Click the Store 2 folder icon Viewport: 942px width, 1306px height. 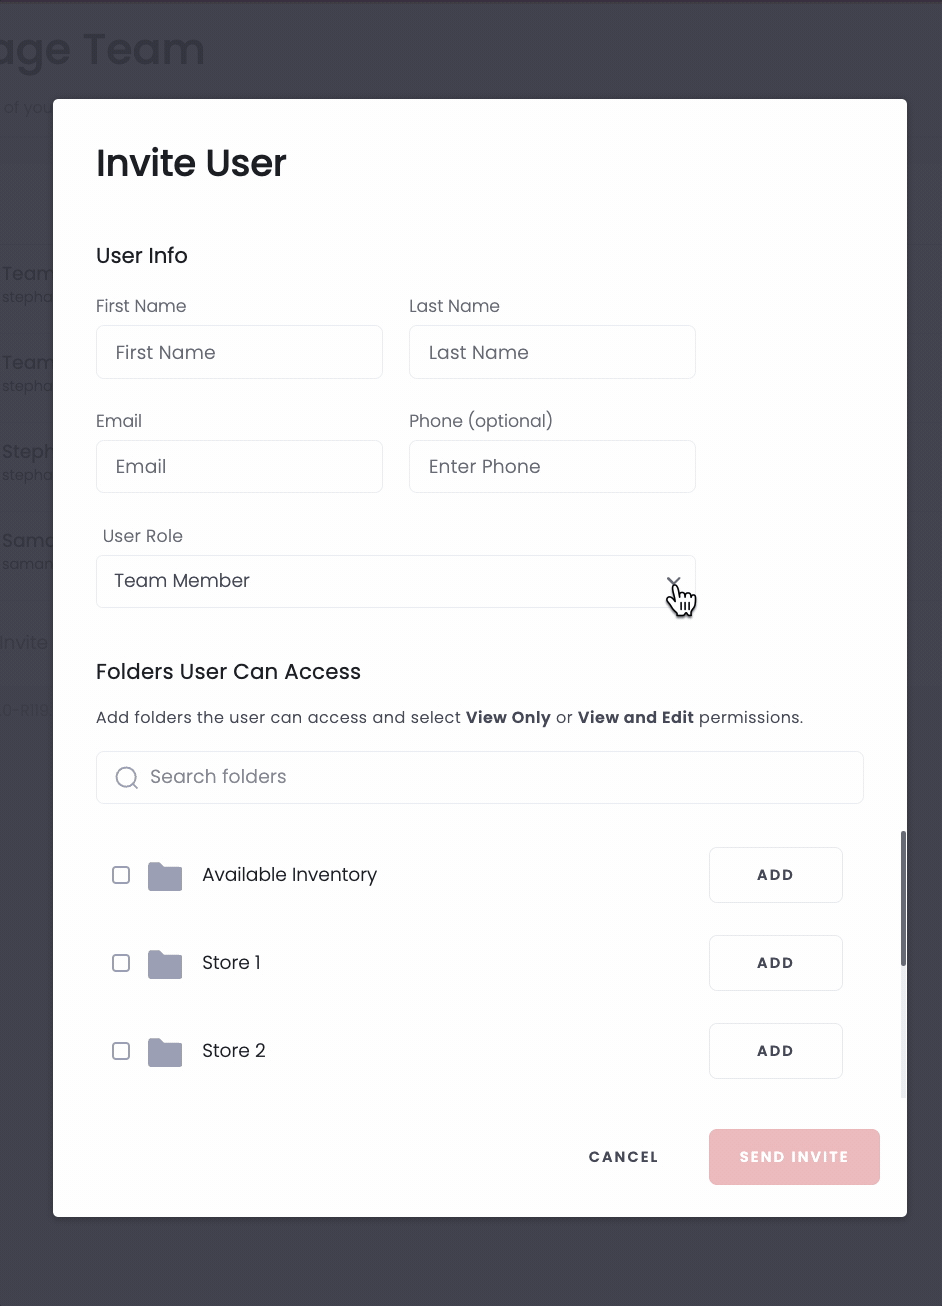tap(165, 1052)
